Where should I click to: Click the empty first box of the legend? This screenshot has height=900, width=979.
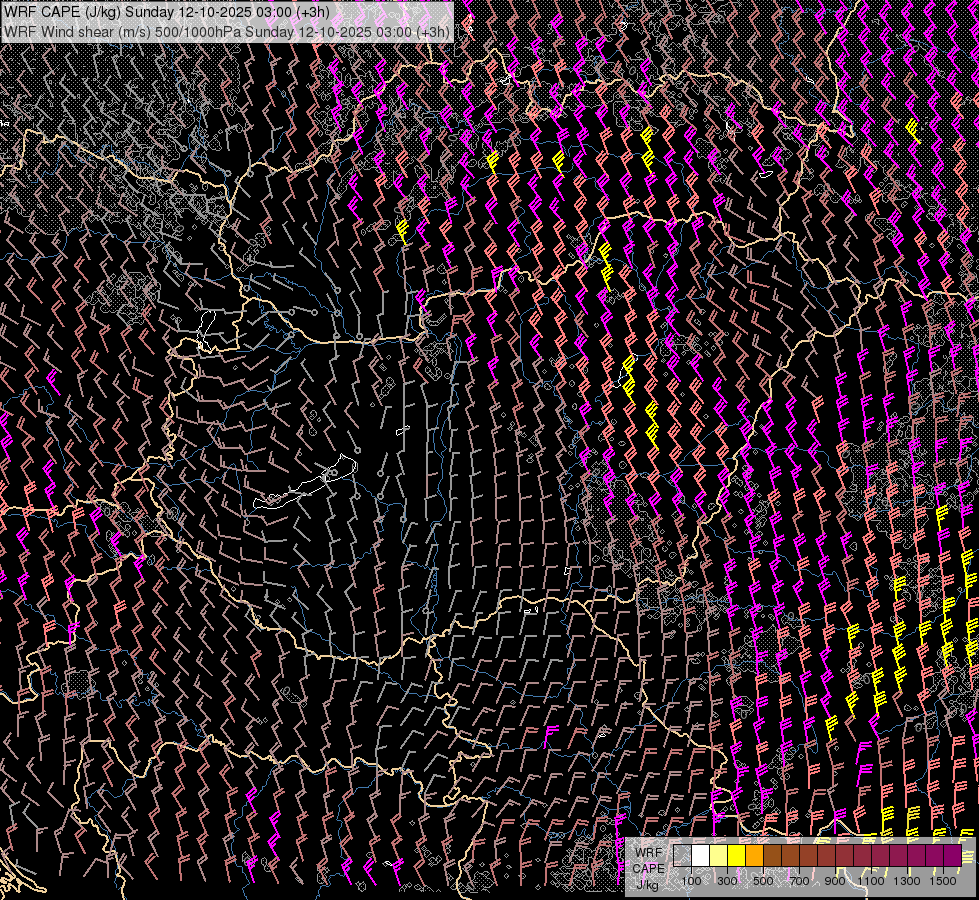click(x=683, y=856)
